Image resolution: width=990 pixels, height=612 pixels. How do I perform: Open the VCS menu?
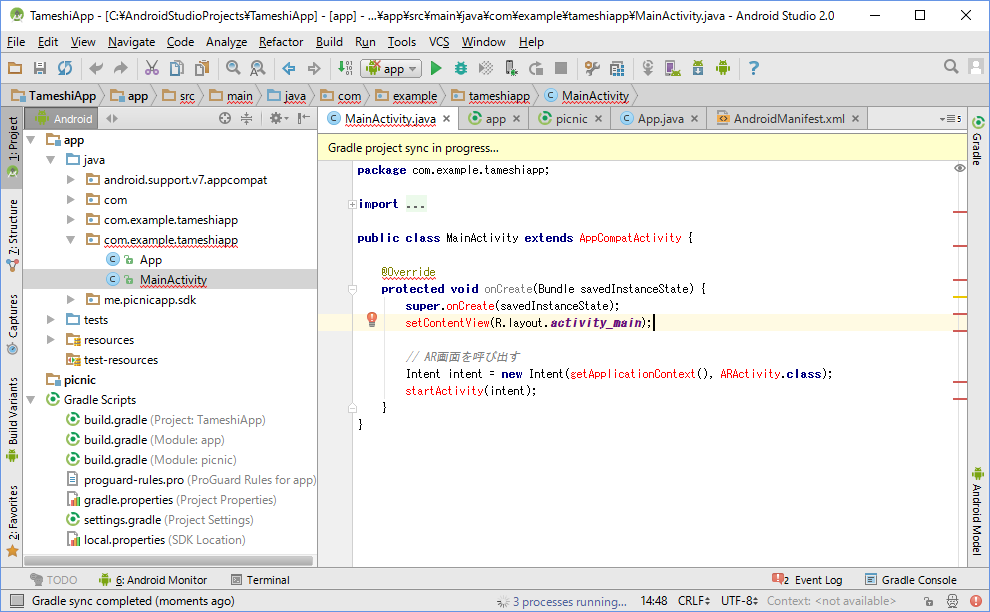(439, 42)
